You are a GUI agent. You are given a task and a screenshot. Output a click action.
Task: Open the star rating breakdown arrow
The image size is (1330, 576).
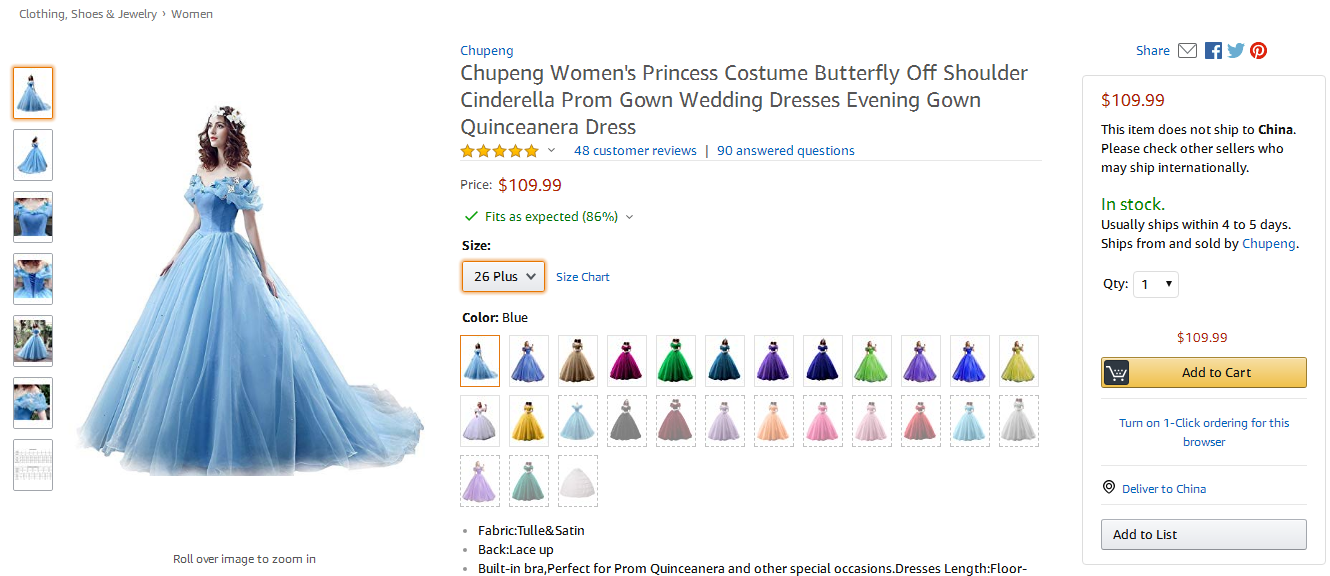tap(551, 151)
